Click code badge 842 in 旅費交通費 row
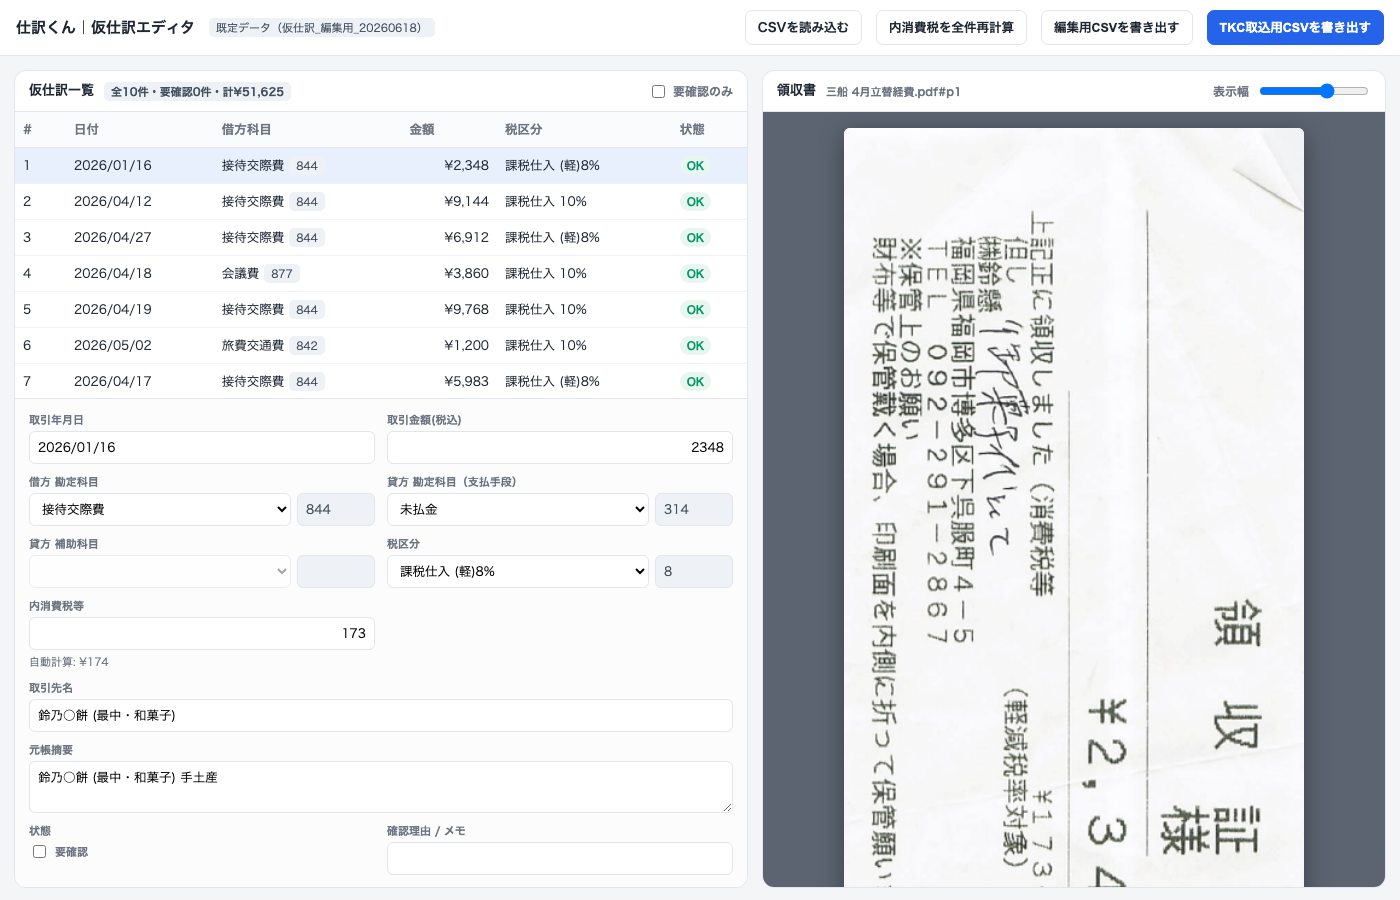1400x900 pixels. tap(307, 346)
